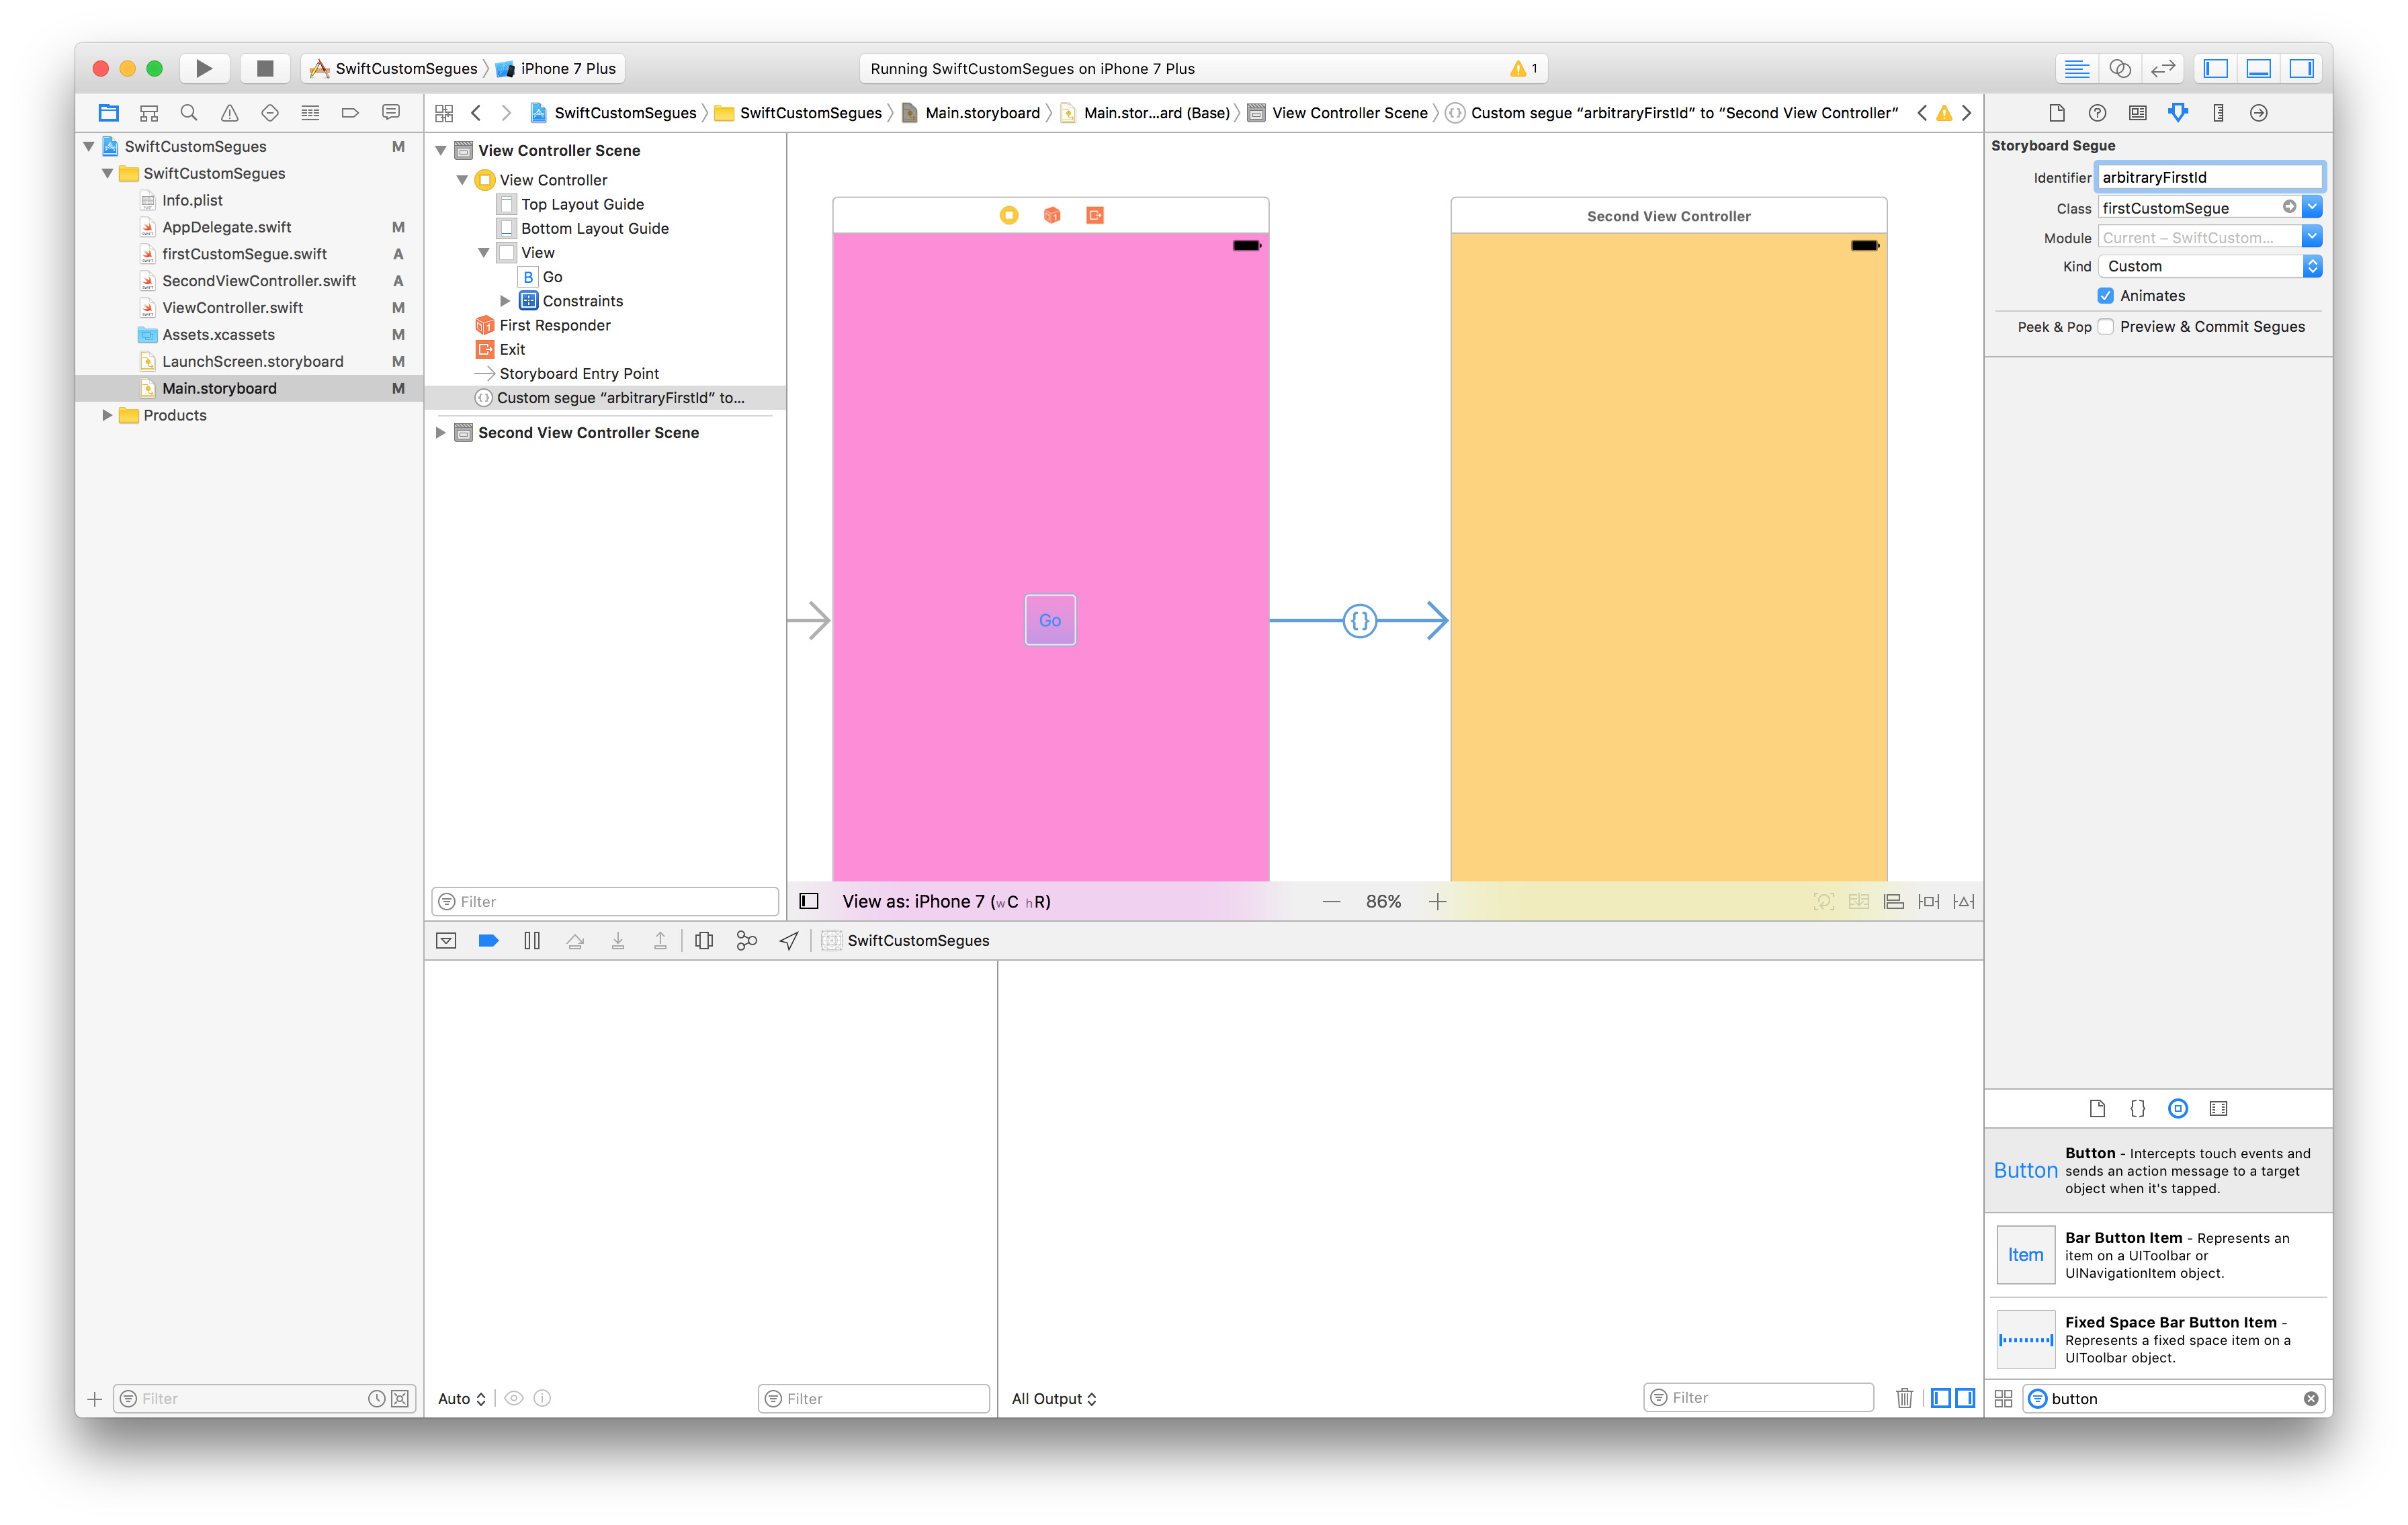
Task: Clear the console with trash icon
Action: pyautogui.click(x=1904, y=1398)
